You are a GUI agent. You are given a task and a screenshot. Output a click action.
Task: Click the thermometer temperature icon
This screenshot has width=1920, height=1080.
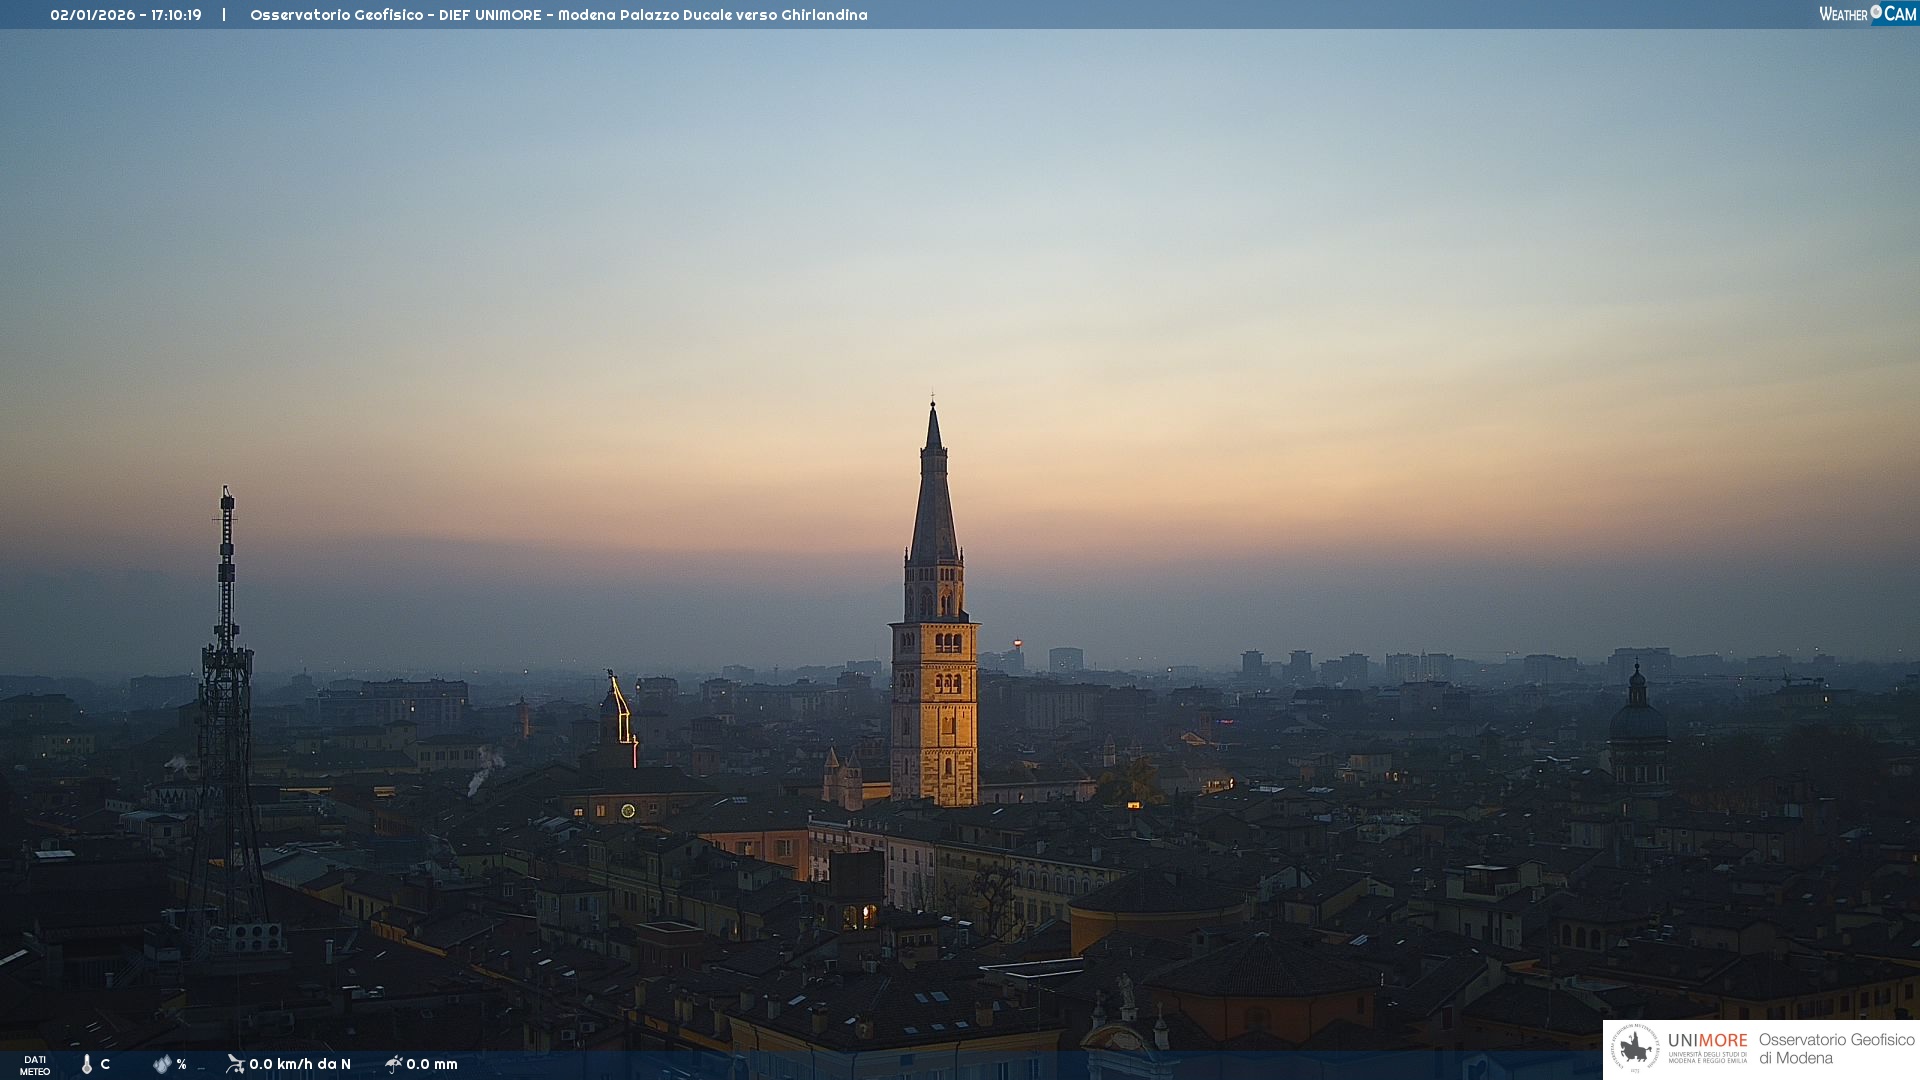(x=87, y=1064)
